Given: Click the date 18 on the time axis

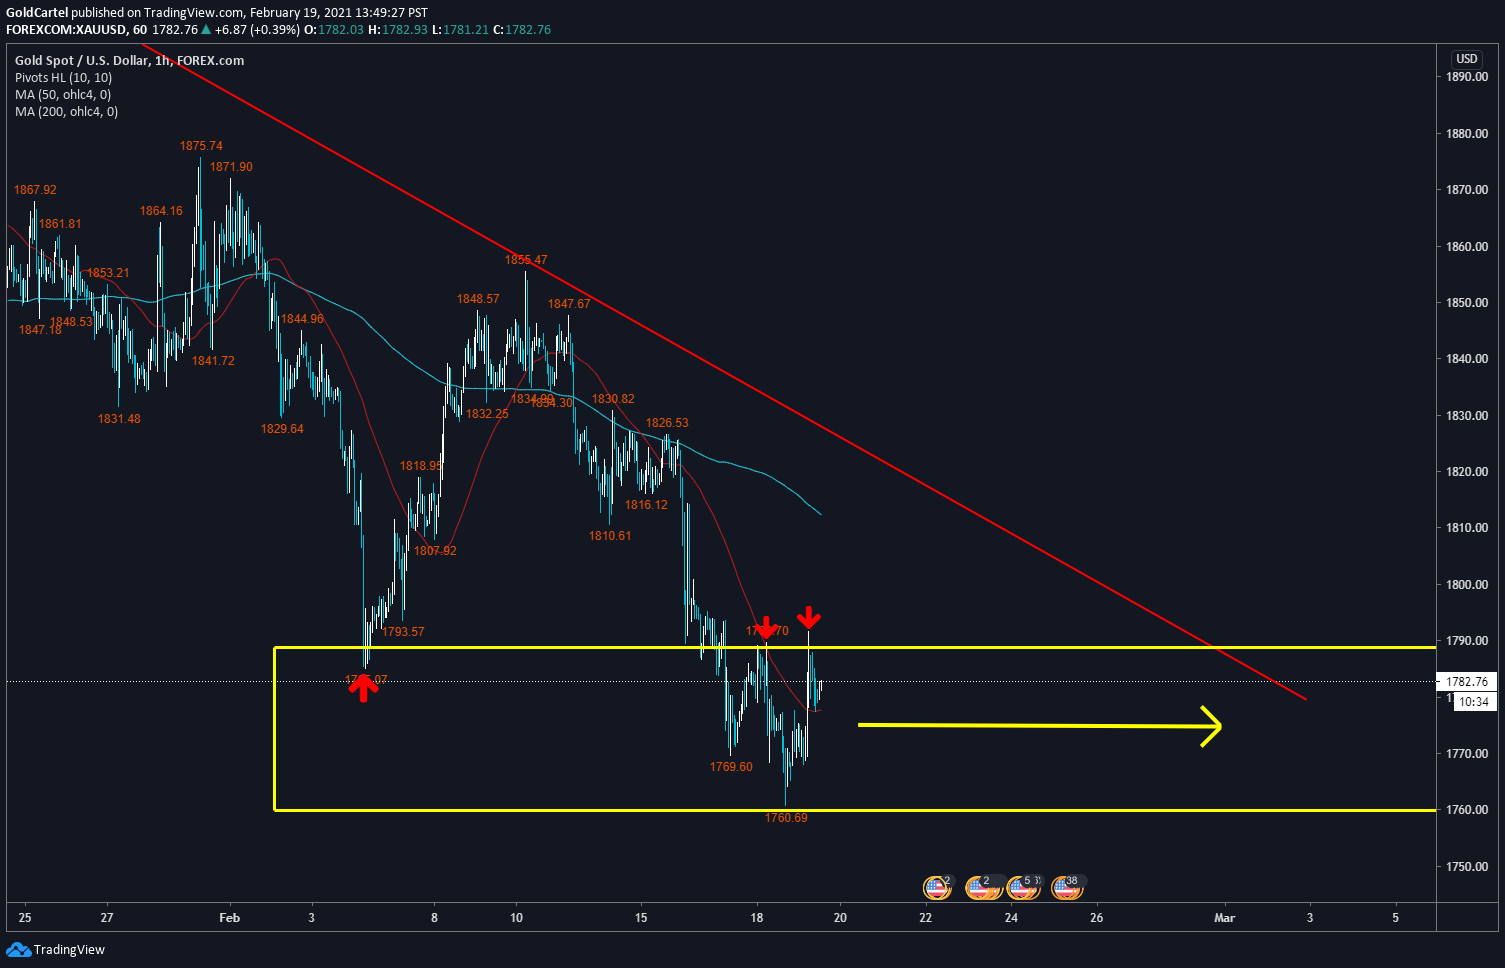Looking at the screenshot, I should click(757, 918).
